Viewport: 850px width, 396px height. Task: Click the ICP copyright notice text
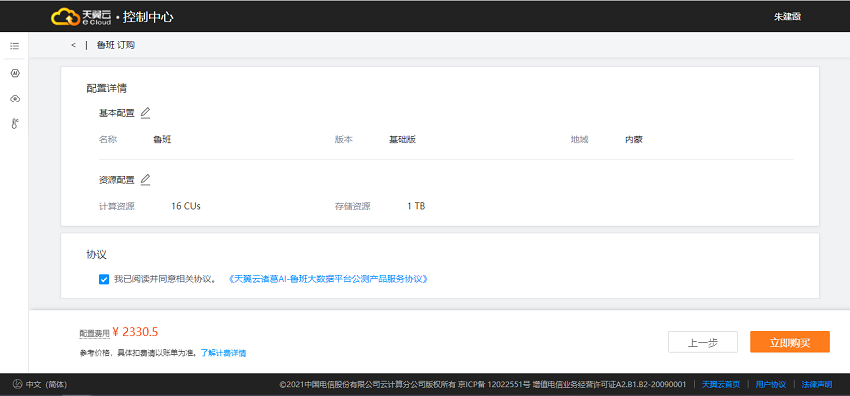483,385
